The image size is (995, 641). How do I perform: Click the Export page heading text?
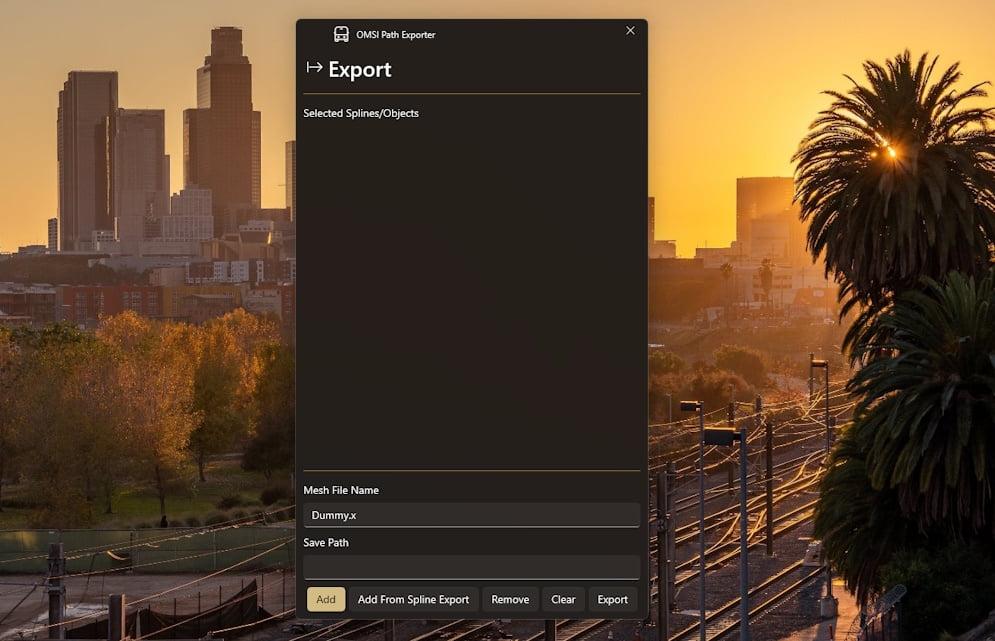click(x=360, y=69)
